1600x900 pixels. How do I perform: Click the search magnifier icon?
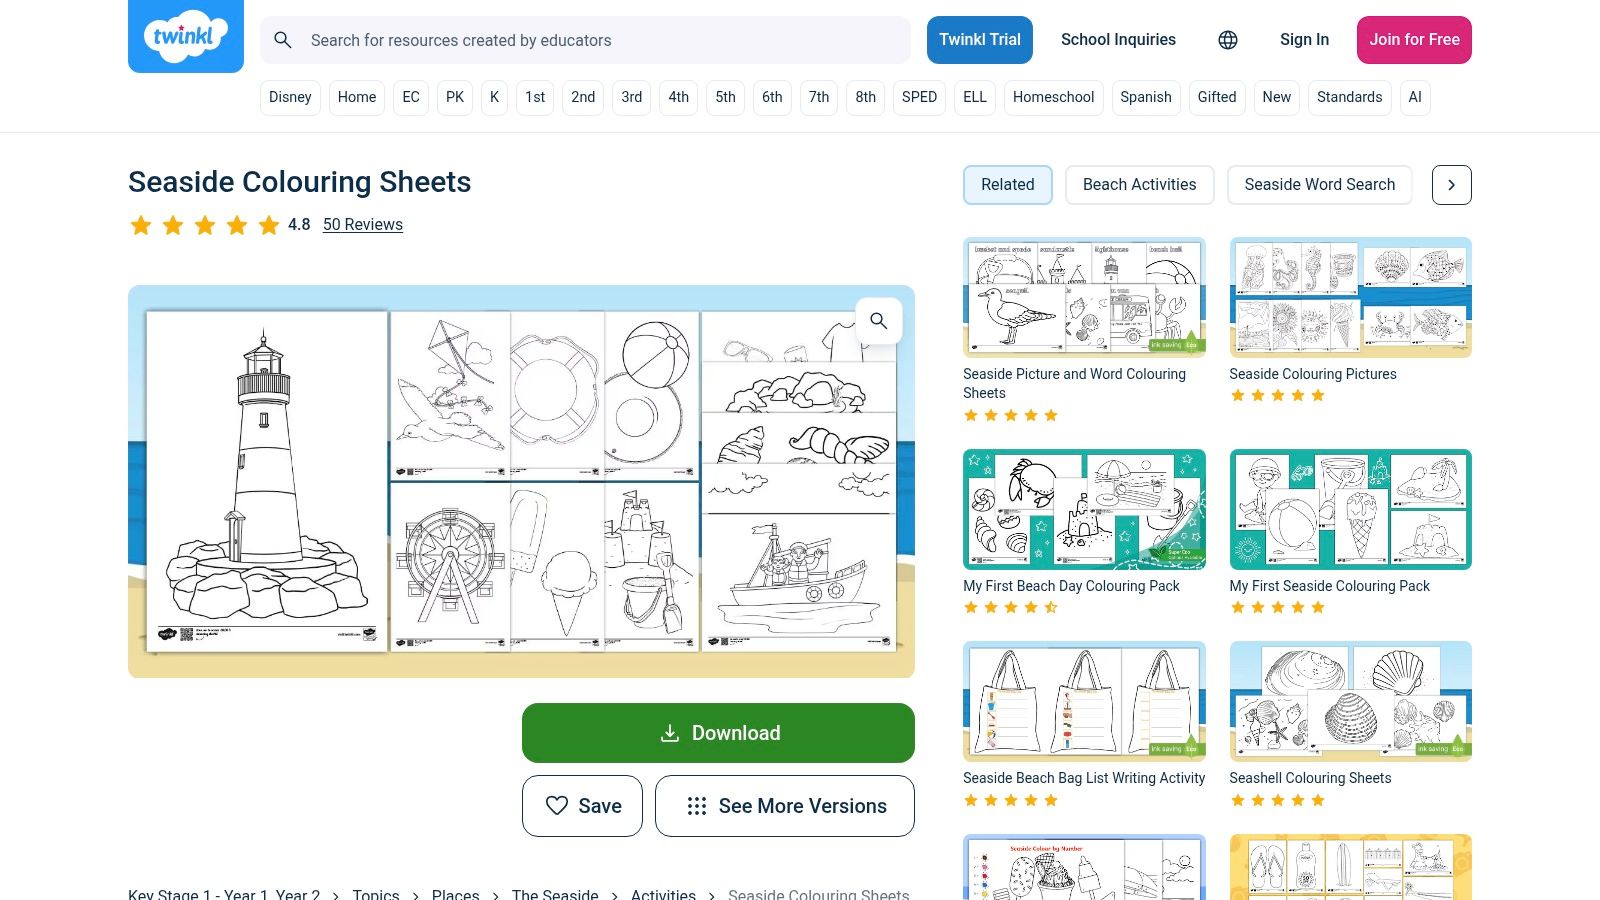click(x=283, y=40)
